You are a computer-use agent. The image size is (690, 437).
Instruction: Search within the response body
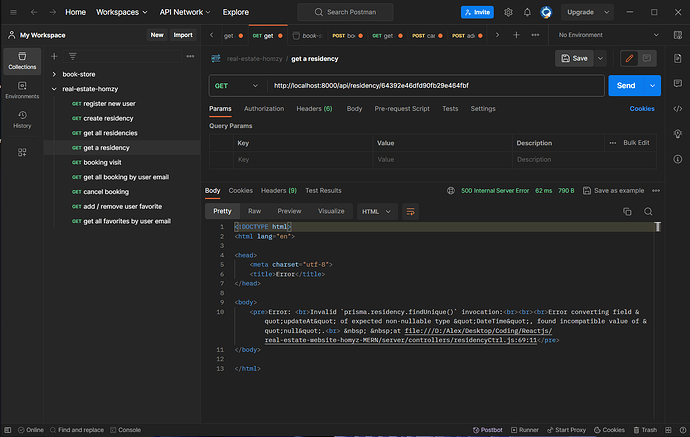[648, 211]
